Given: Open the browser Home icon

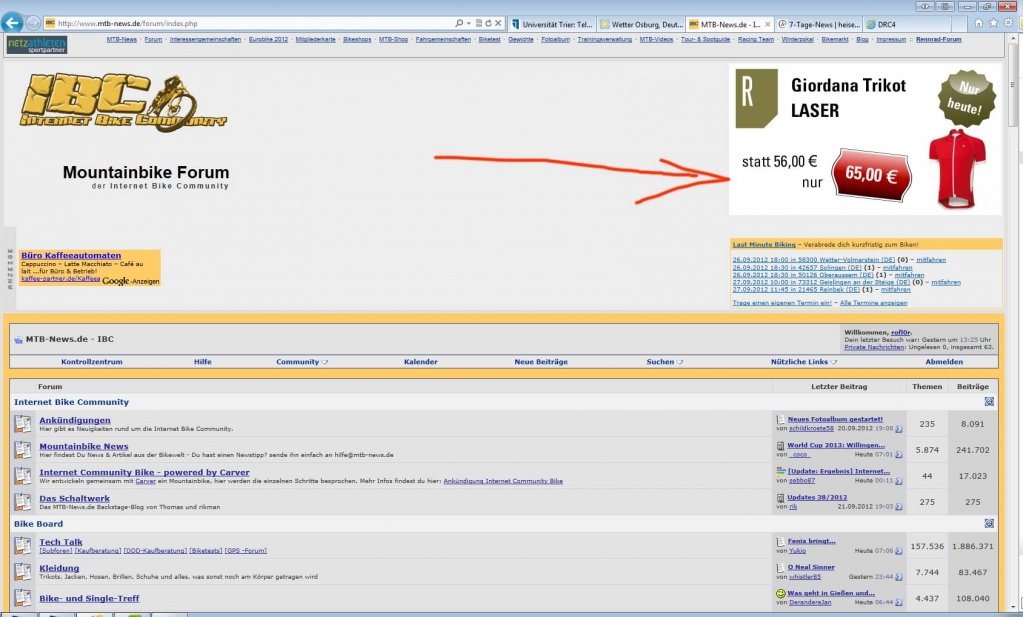Looking at the screenshot, I should coord(978,23).
